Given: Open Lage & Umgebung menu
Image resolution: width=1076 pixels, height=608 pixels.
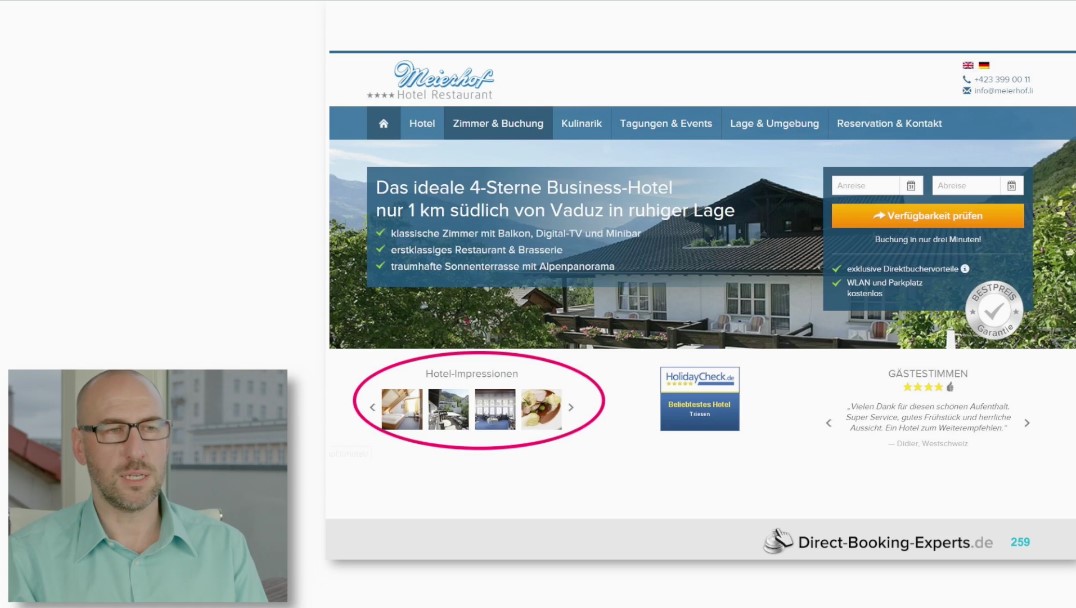Looking at the screenshot, I should coord(774,124).
